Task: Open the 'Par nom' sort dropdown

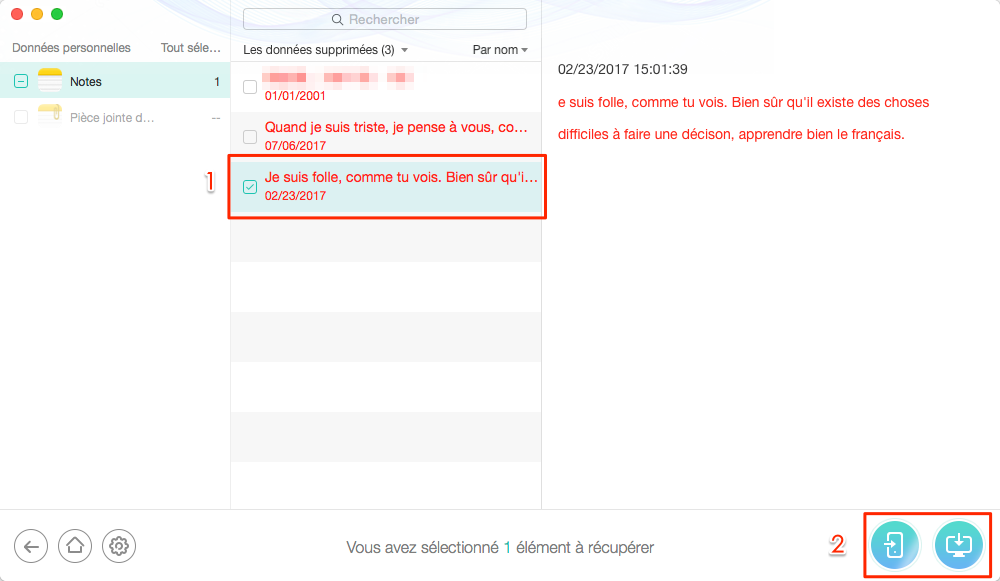Action: point(500,50)
